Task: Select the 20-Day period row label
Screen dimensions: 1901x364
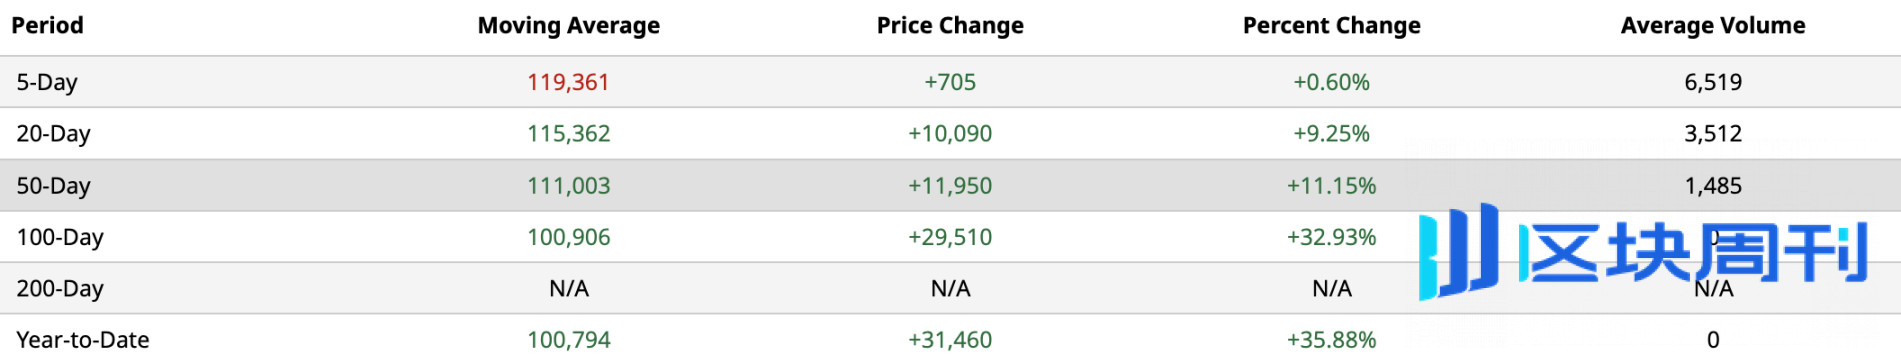Action: pos(53,134)
